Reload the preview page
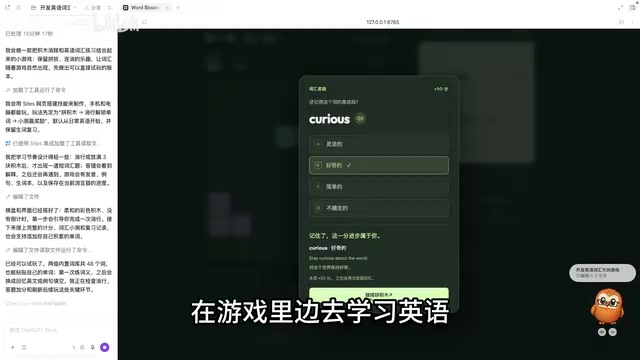The height and width of the screenshot is (360, 640). point(144,22)
